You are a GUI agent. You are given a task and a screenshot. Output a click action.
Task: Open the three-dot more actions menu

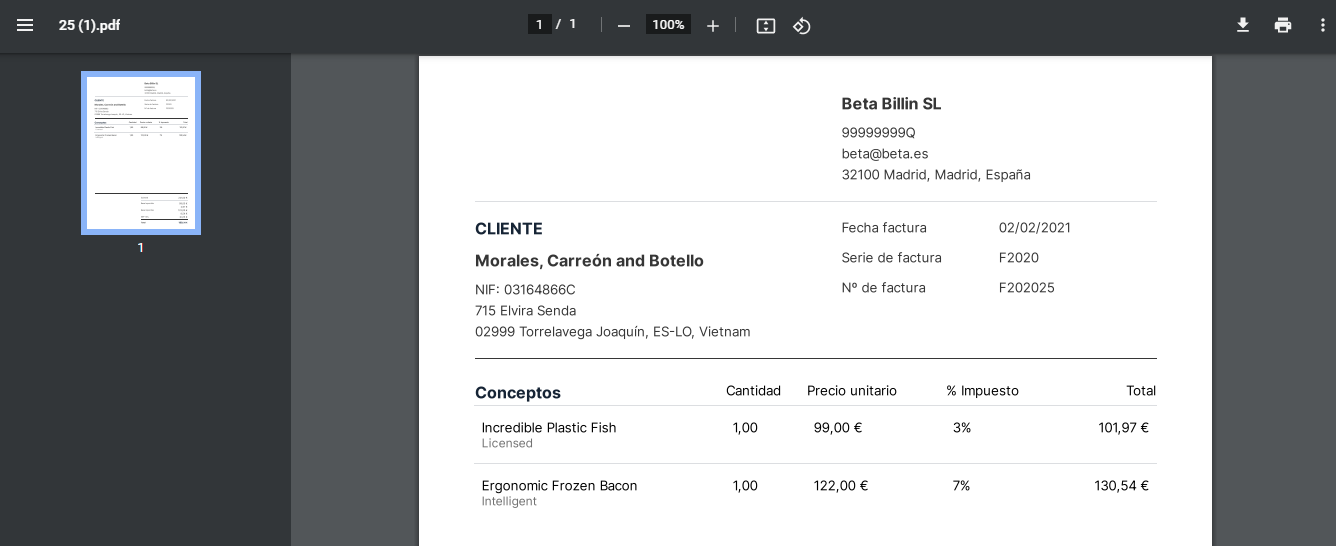click(x=1323, y=25)
